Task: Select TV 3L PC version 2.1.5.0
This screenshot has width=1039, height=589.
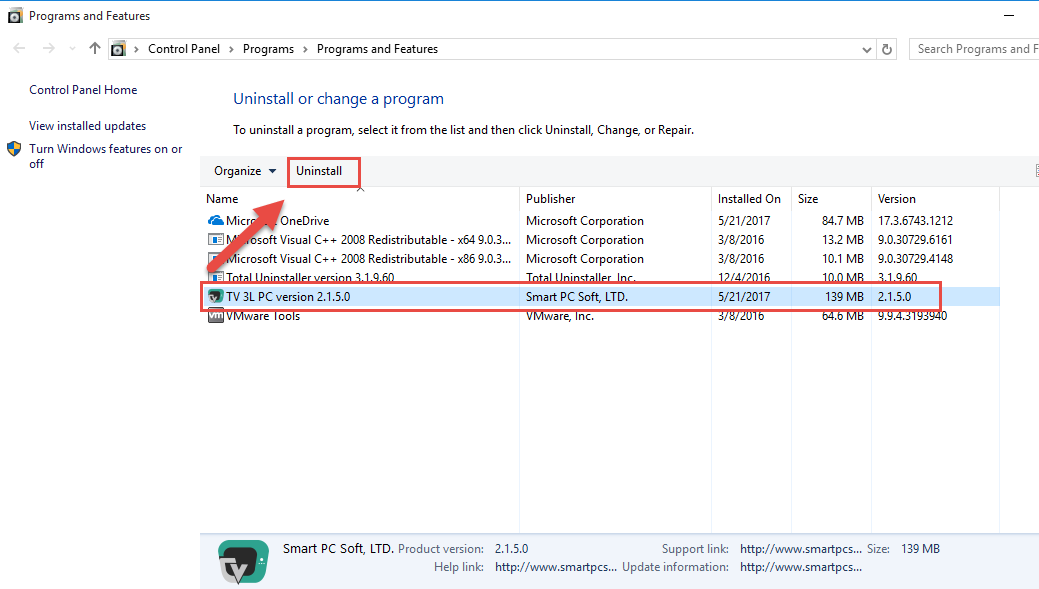Action: pyautogui.click(x=600, y=297)
